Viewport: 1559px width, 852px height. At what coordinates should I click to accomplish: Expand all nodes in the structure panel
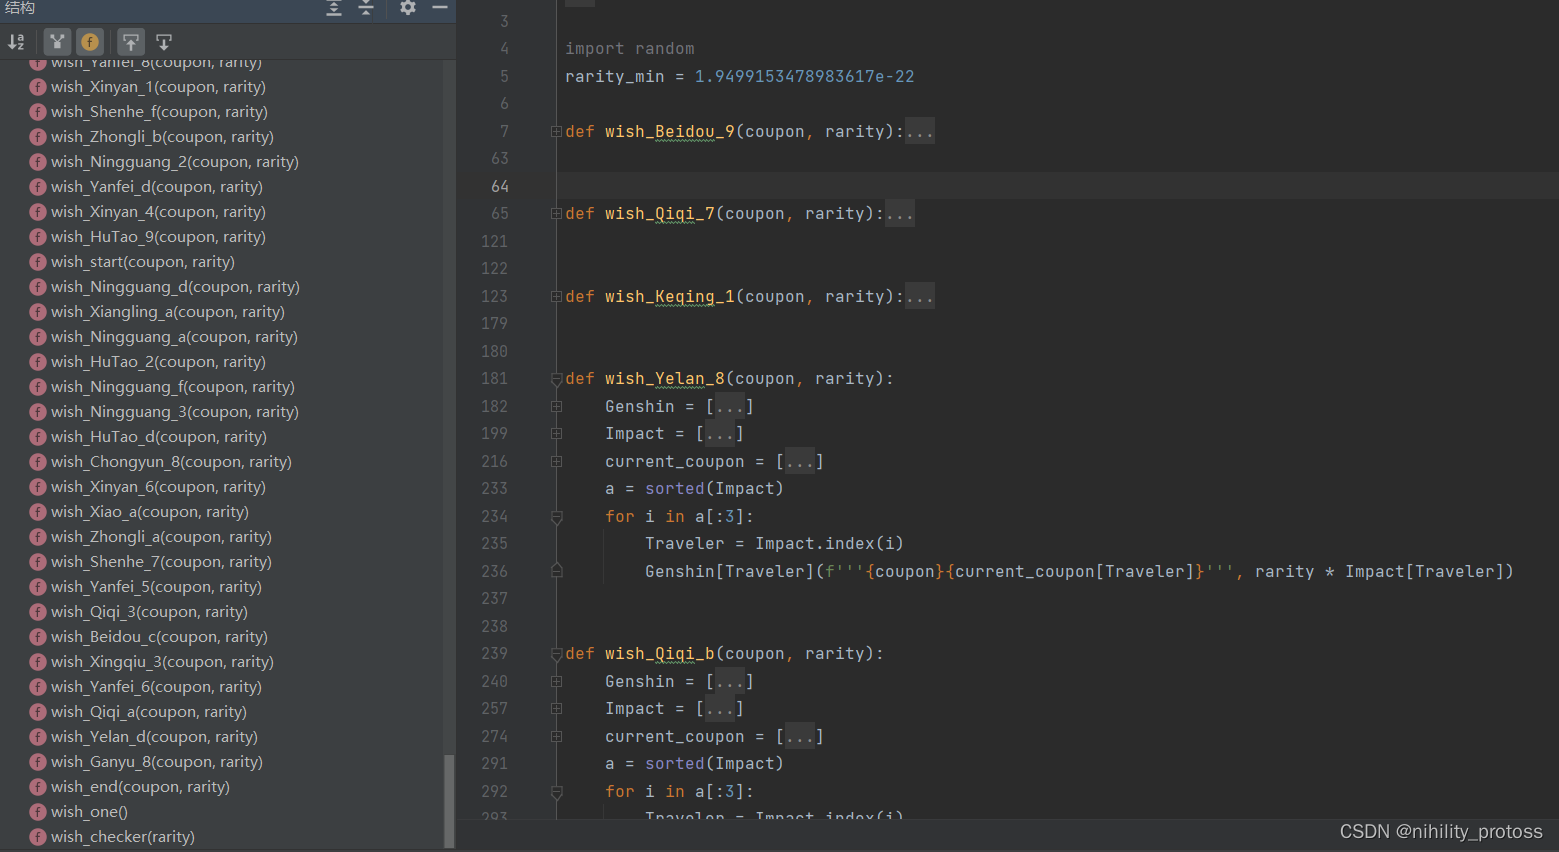[x=334, y=8]
